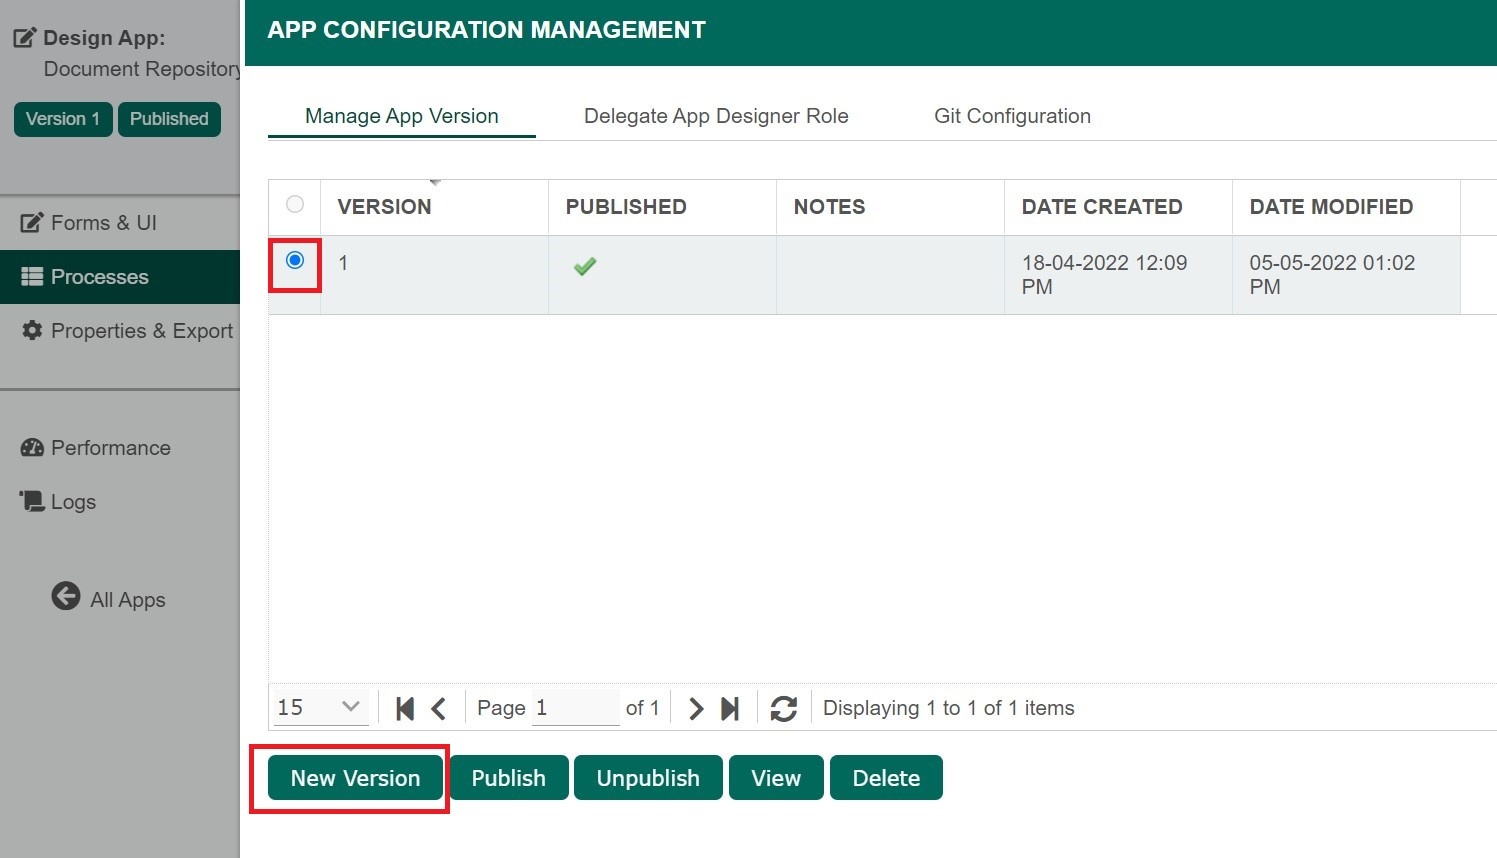Click the header row radio button
Image resolution: width=1497 pixels, height=858 pixels.
(x=295, y=205)
